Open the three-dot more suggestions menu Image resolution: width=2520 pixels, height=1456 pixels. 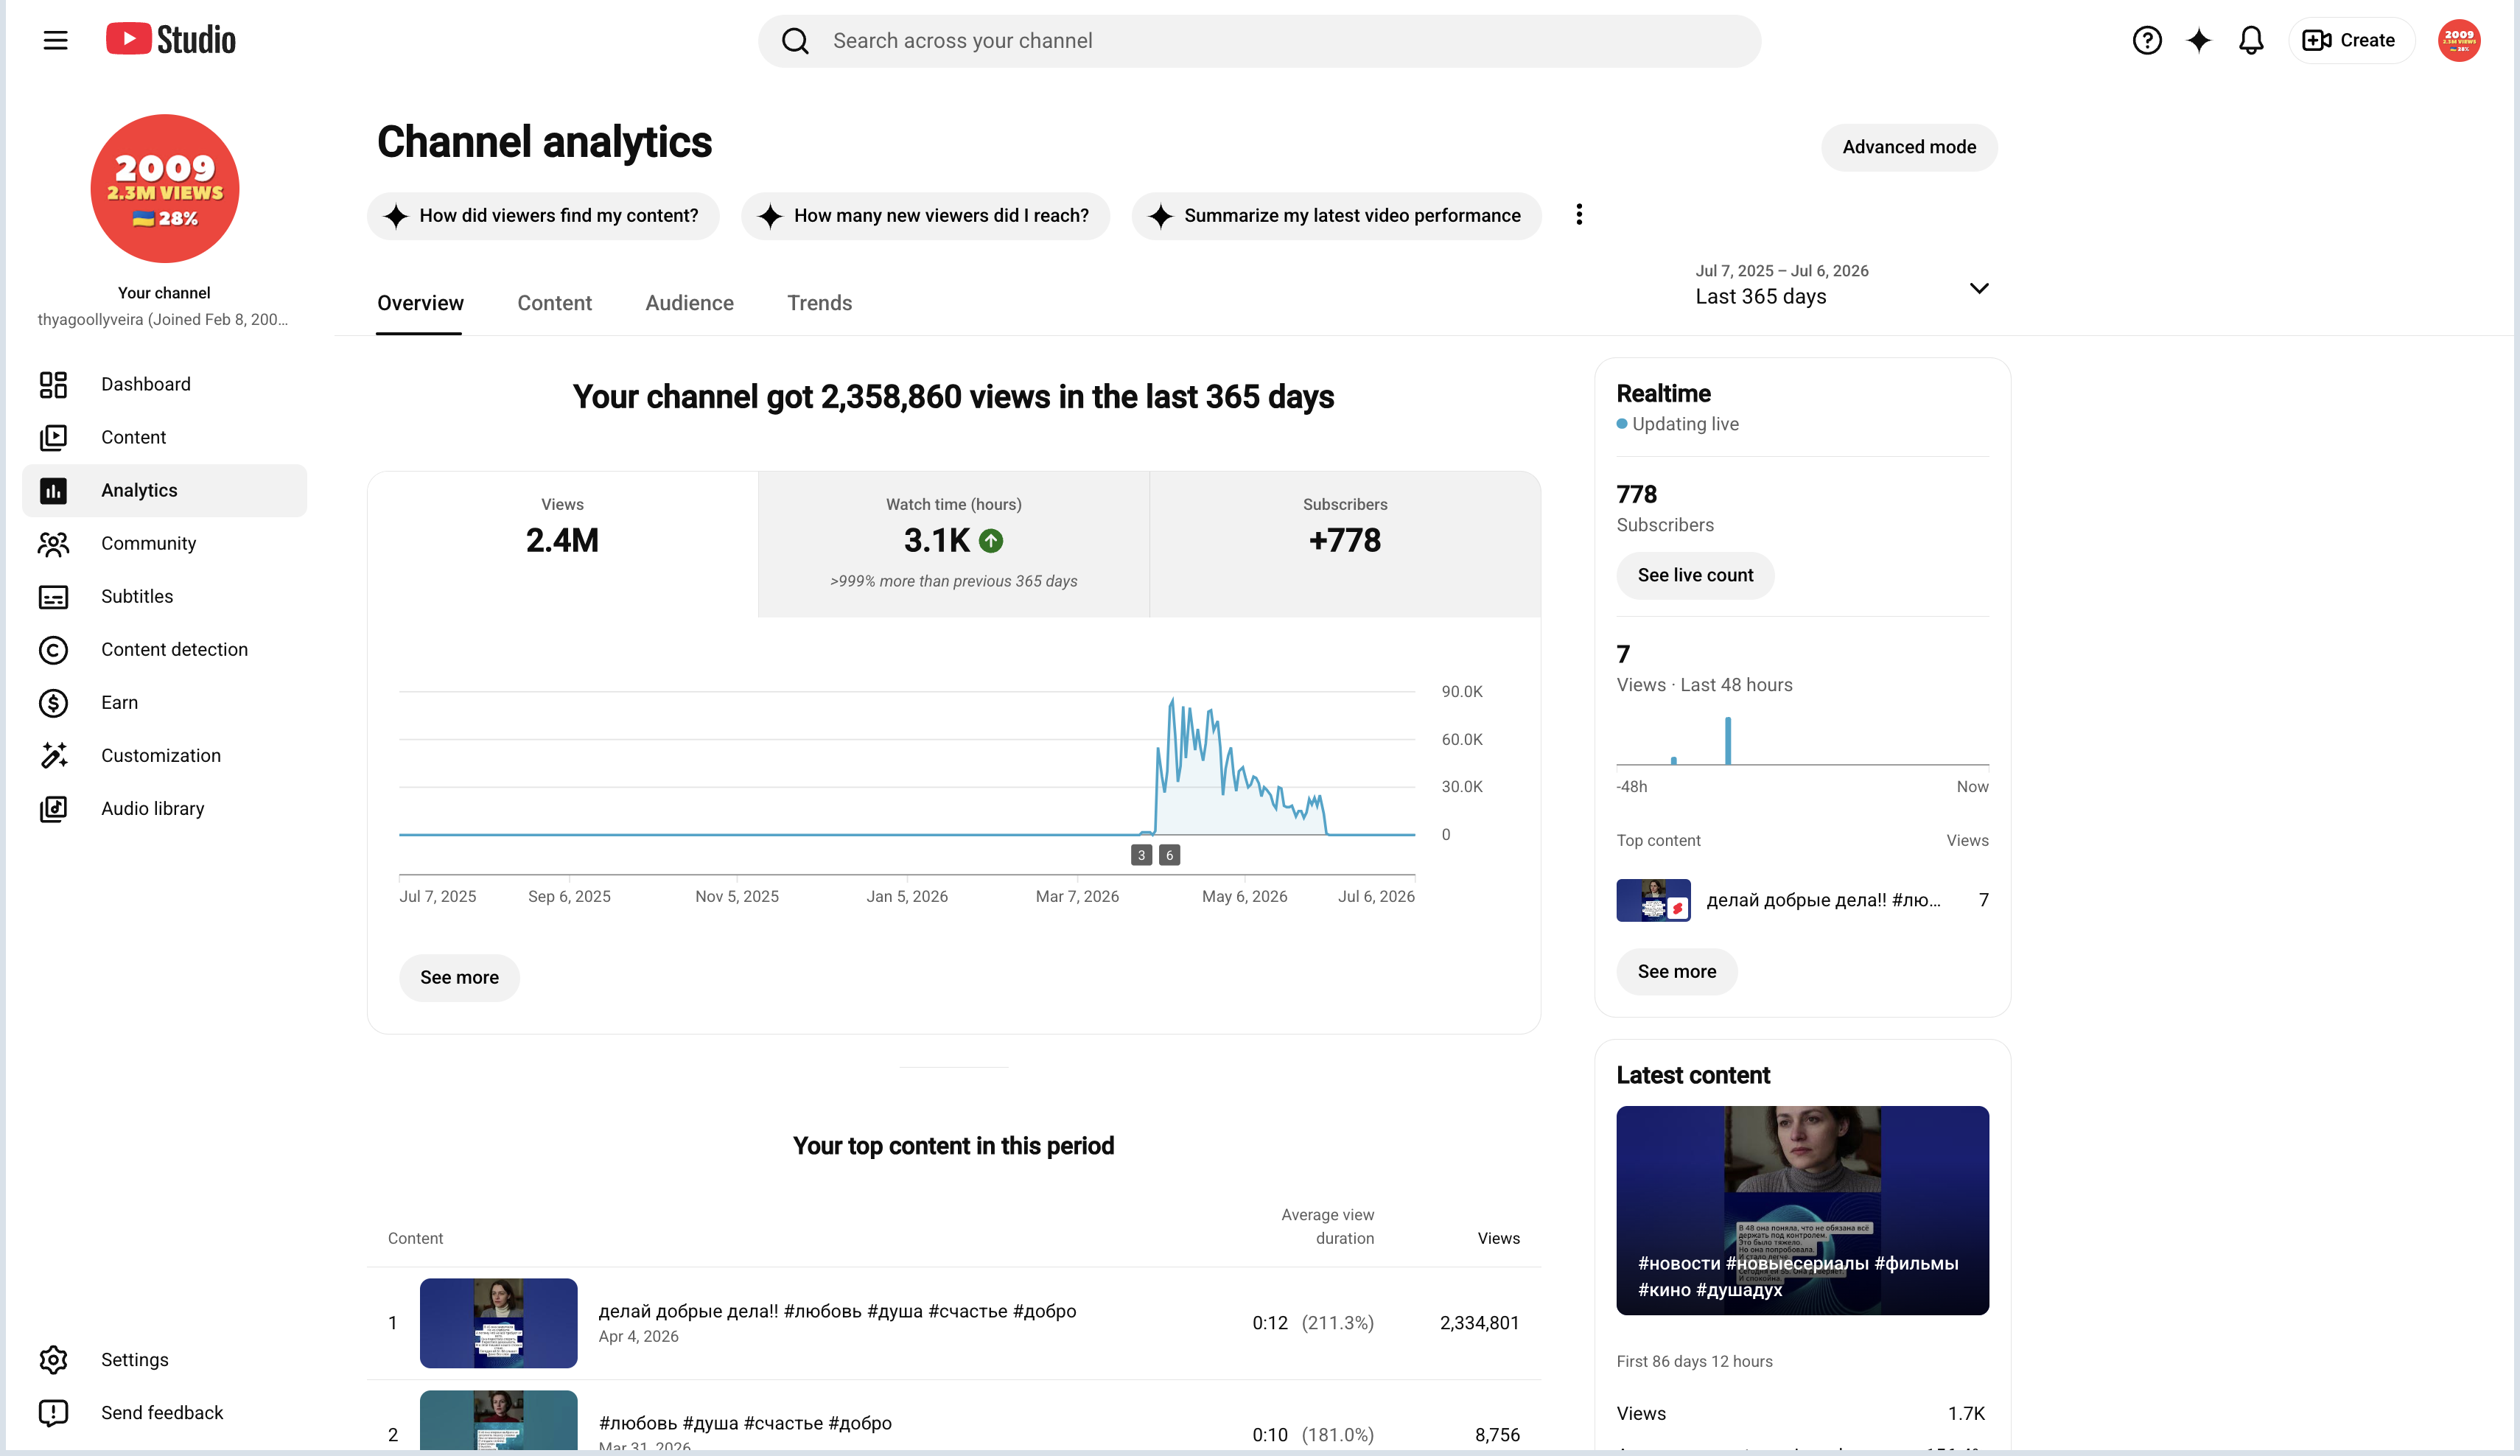(1579, 215)
